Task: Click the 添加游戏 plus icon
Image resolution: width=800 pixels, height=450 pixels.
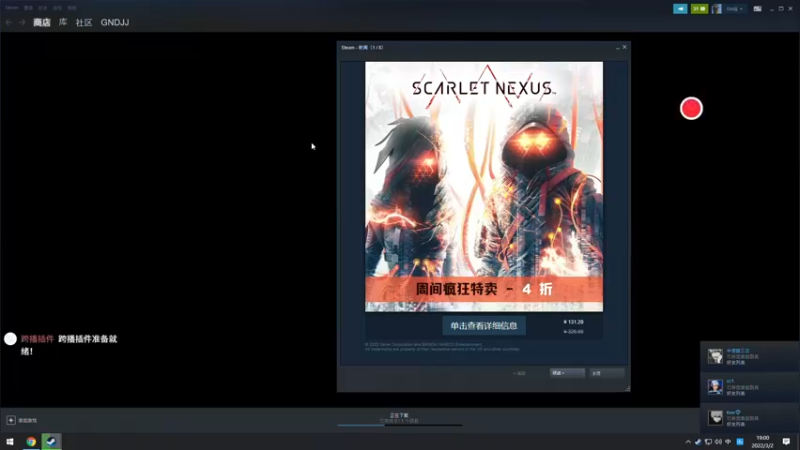Action: coord(11,420)
